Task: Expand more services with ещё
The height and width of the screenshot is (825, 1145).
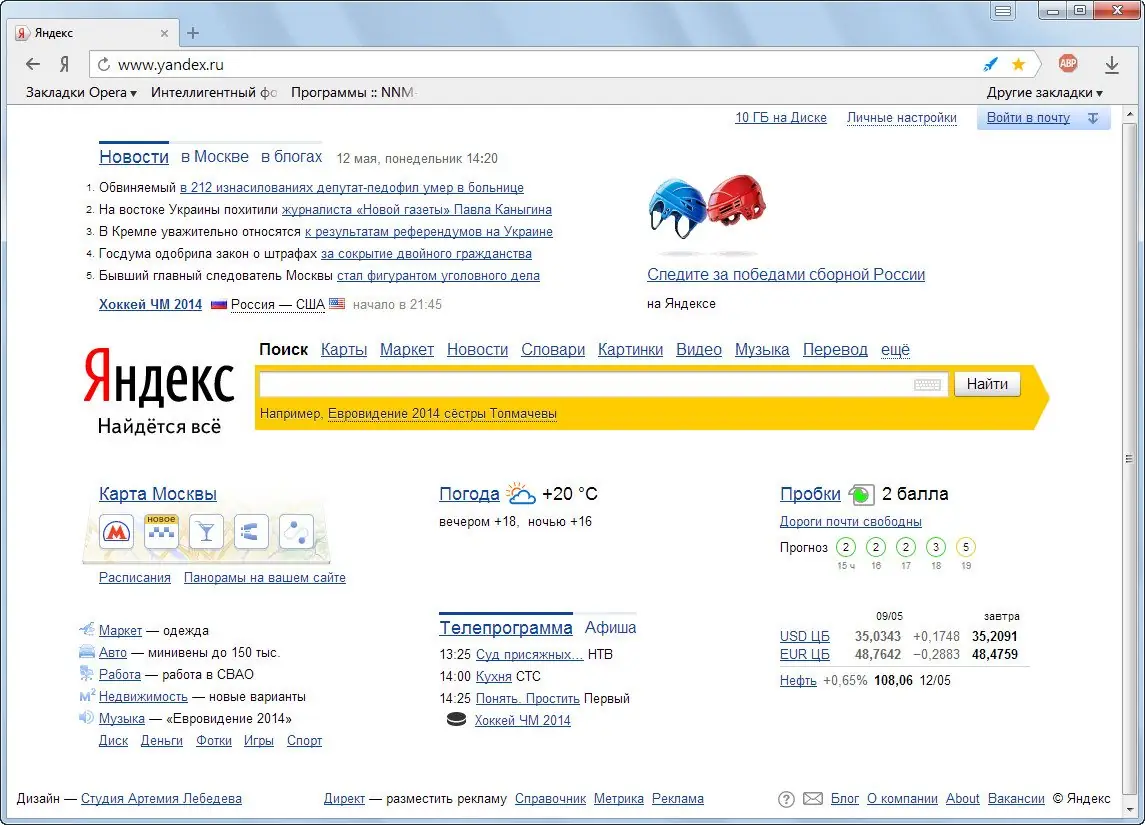Action: [x=895, y=350]
